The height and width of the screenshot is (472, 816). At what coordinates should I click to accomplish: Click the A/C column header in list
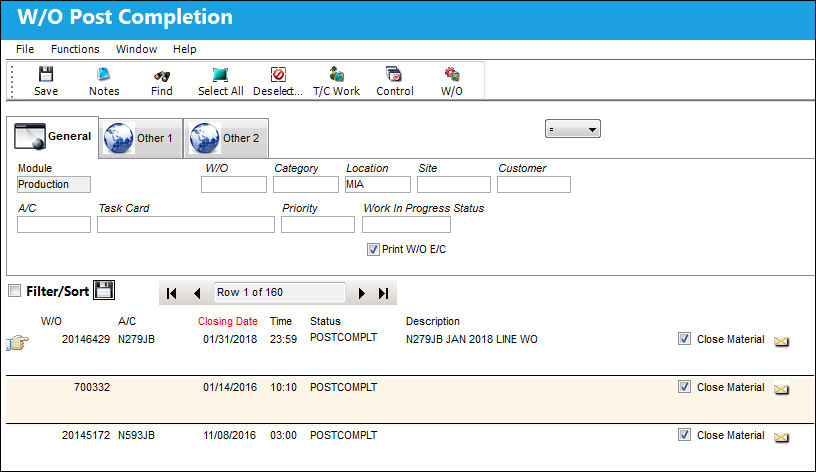[126, 321]
